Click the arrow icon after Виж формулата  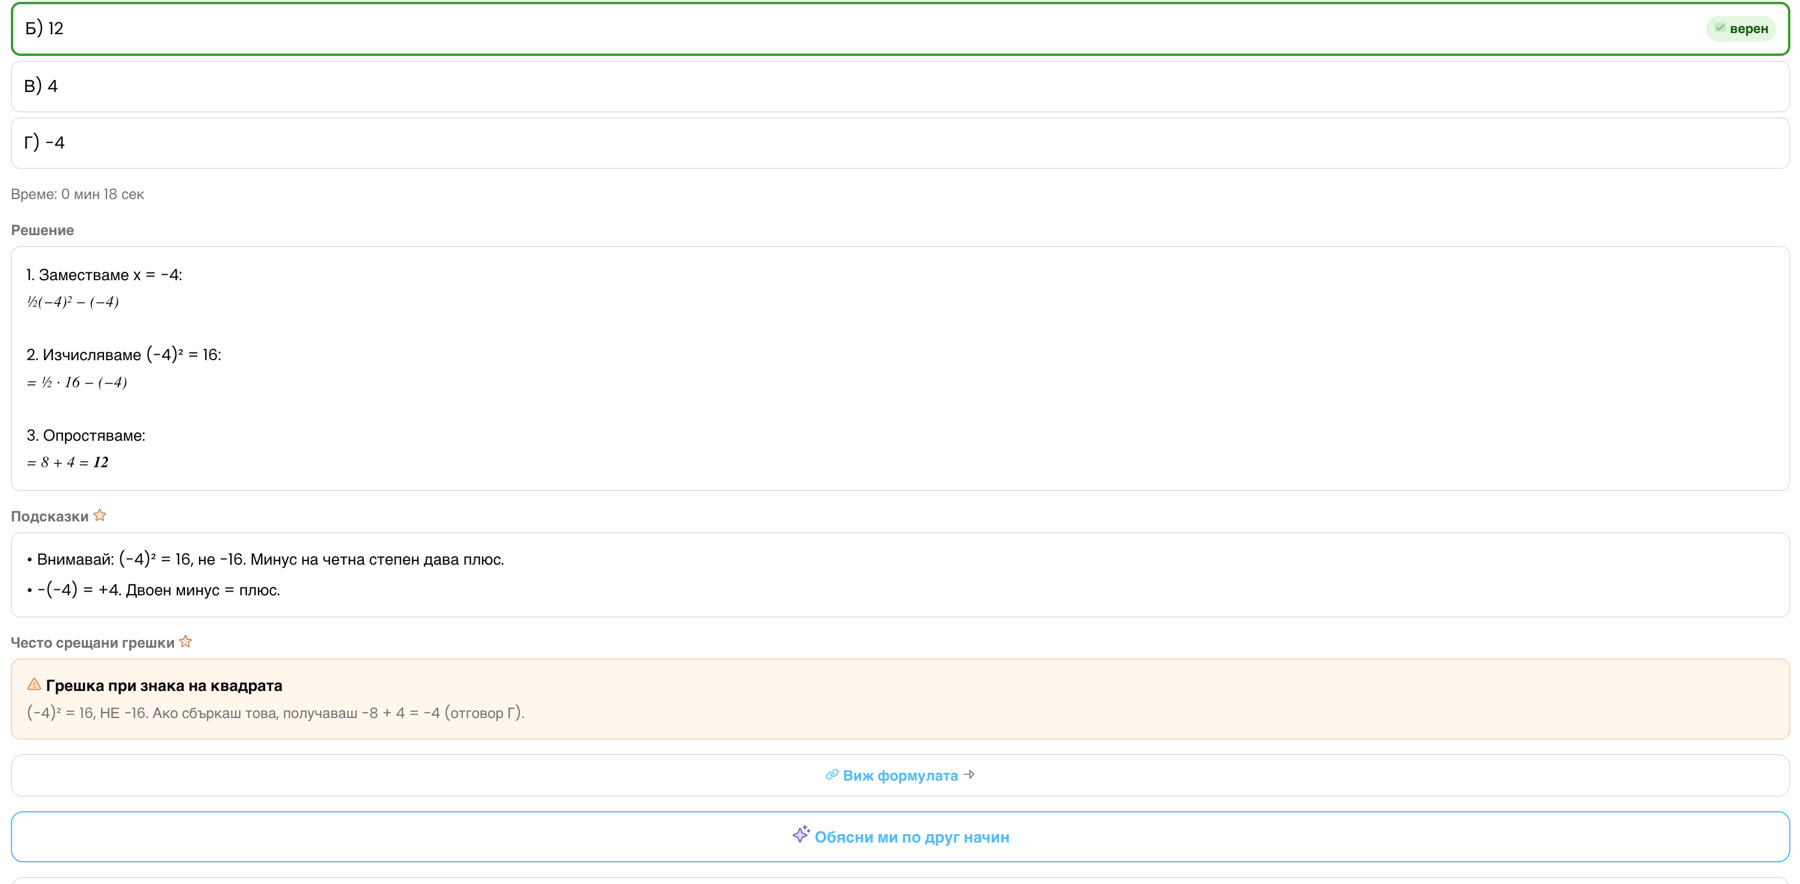pyautogui.click(x=969, y=775)
